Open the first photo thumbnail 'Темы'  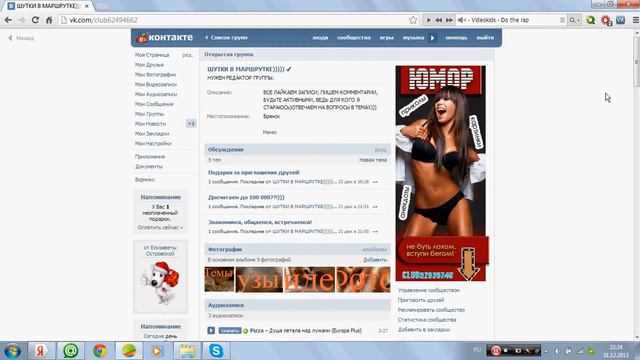[219, 279]
